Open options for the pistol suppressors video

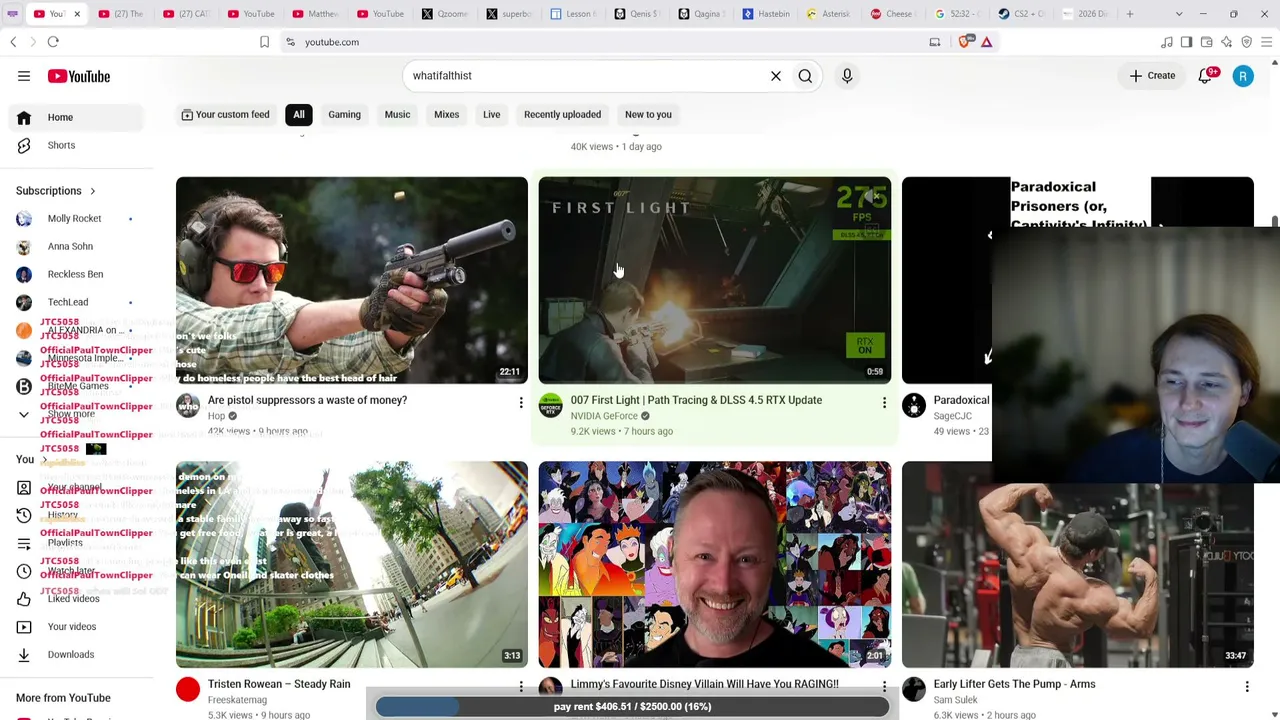(x=521, y=403)
